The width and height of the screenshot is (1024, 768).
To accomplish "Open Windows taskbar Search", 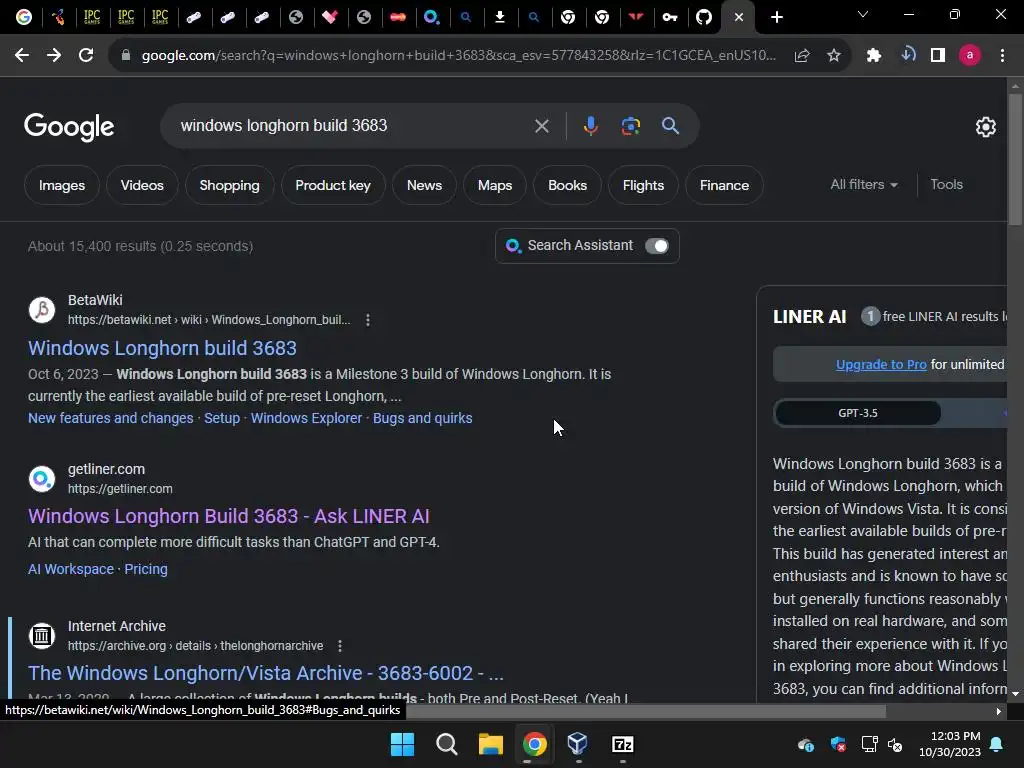I will click(x=447, y=744).
